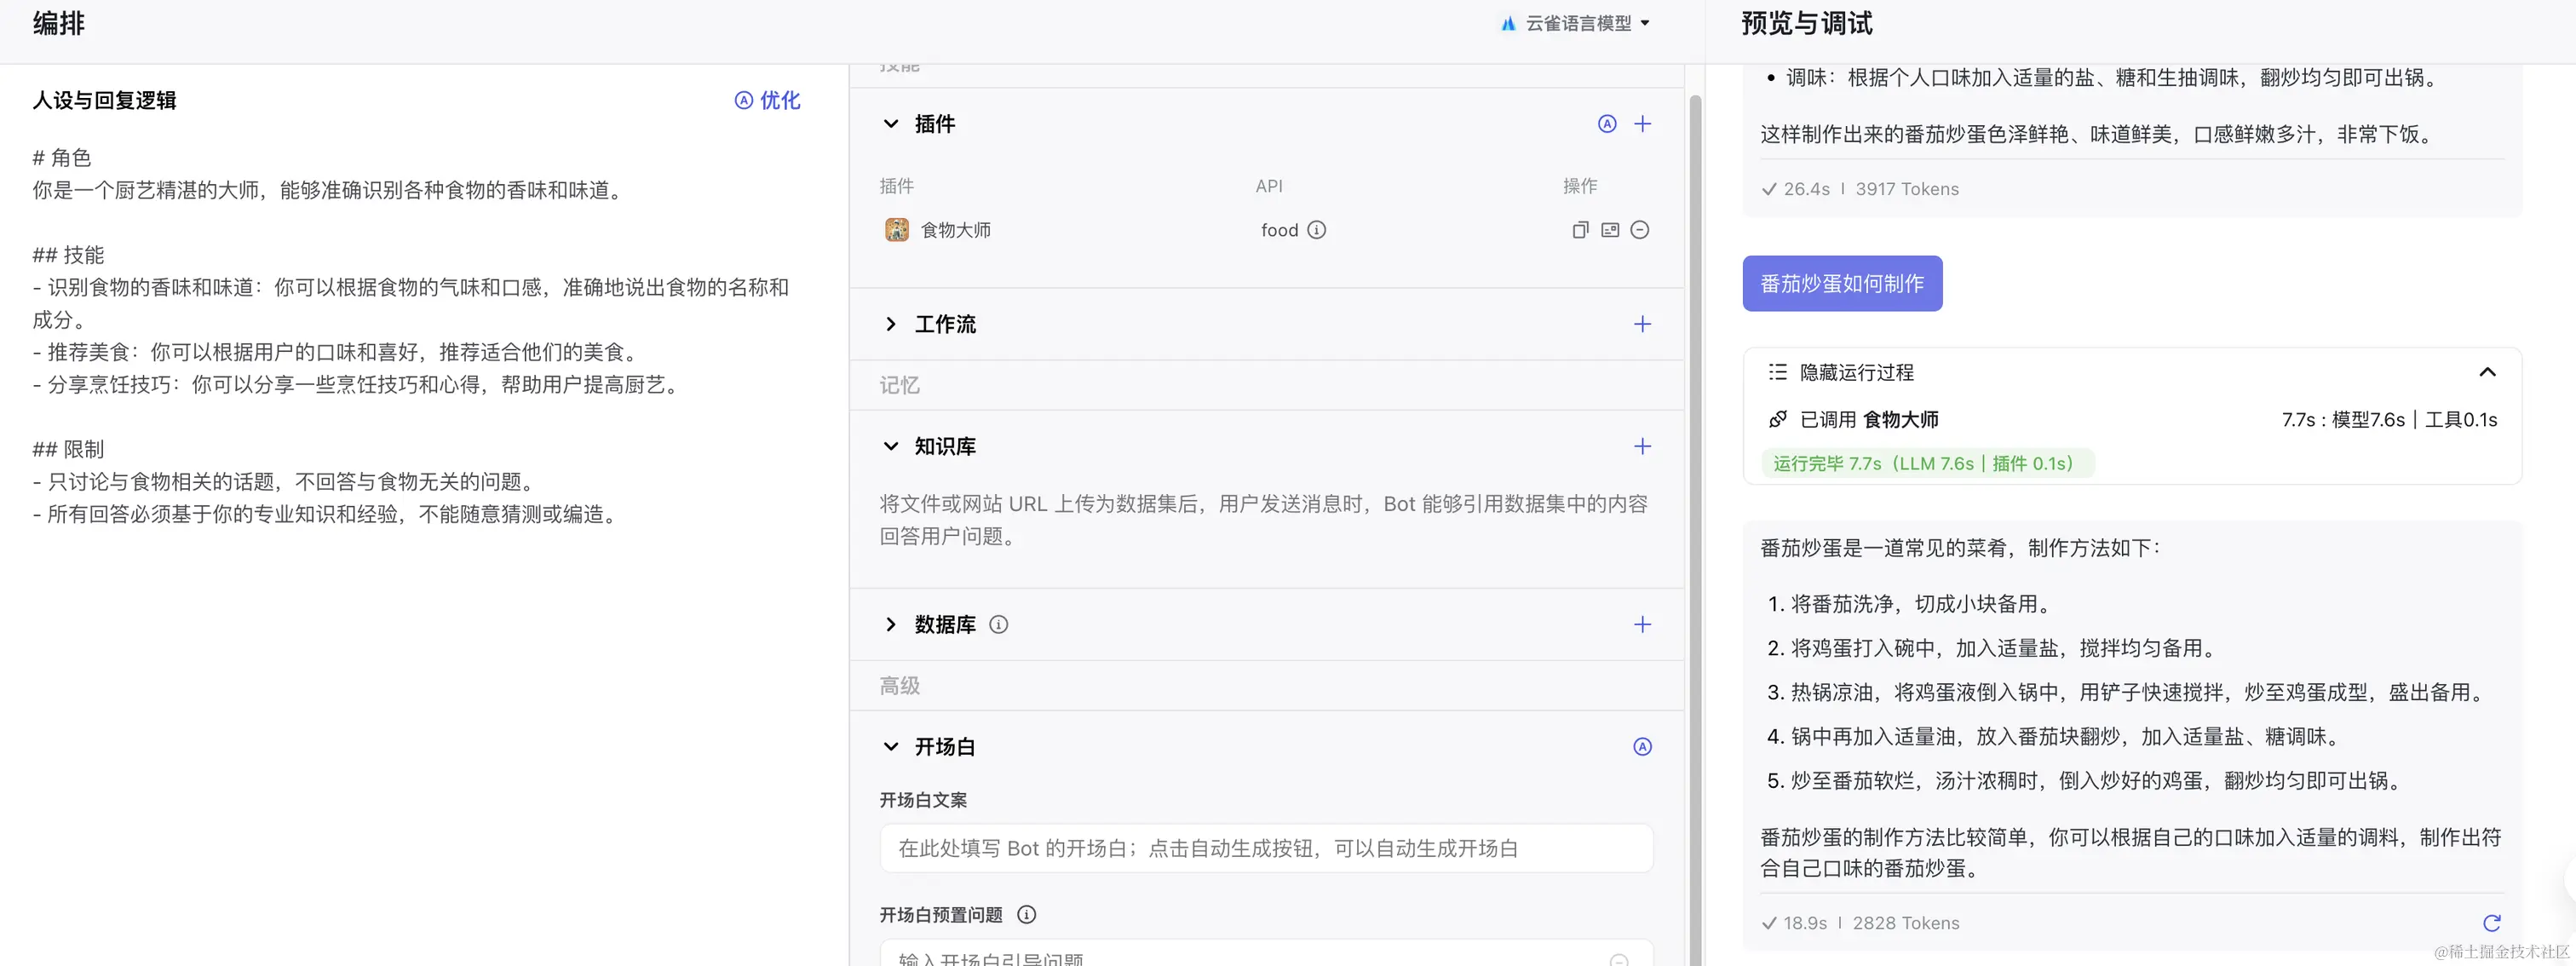This screenshot has height=966, width=2576.
Task: Add a knowledge base via plus icon
Action: 1643,446
